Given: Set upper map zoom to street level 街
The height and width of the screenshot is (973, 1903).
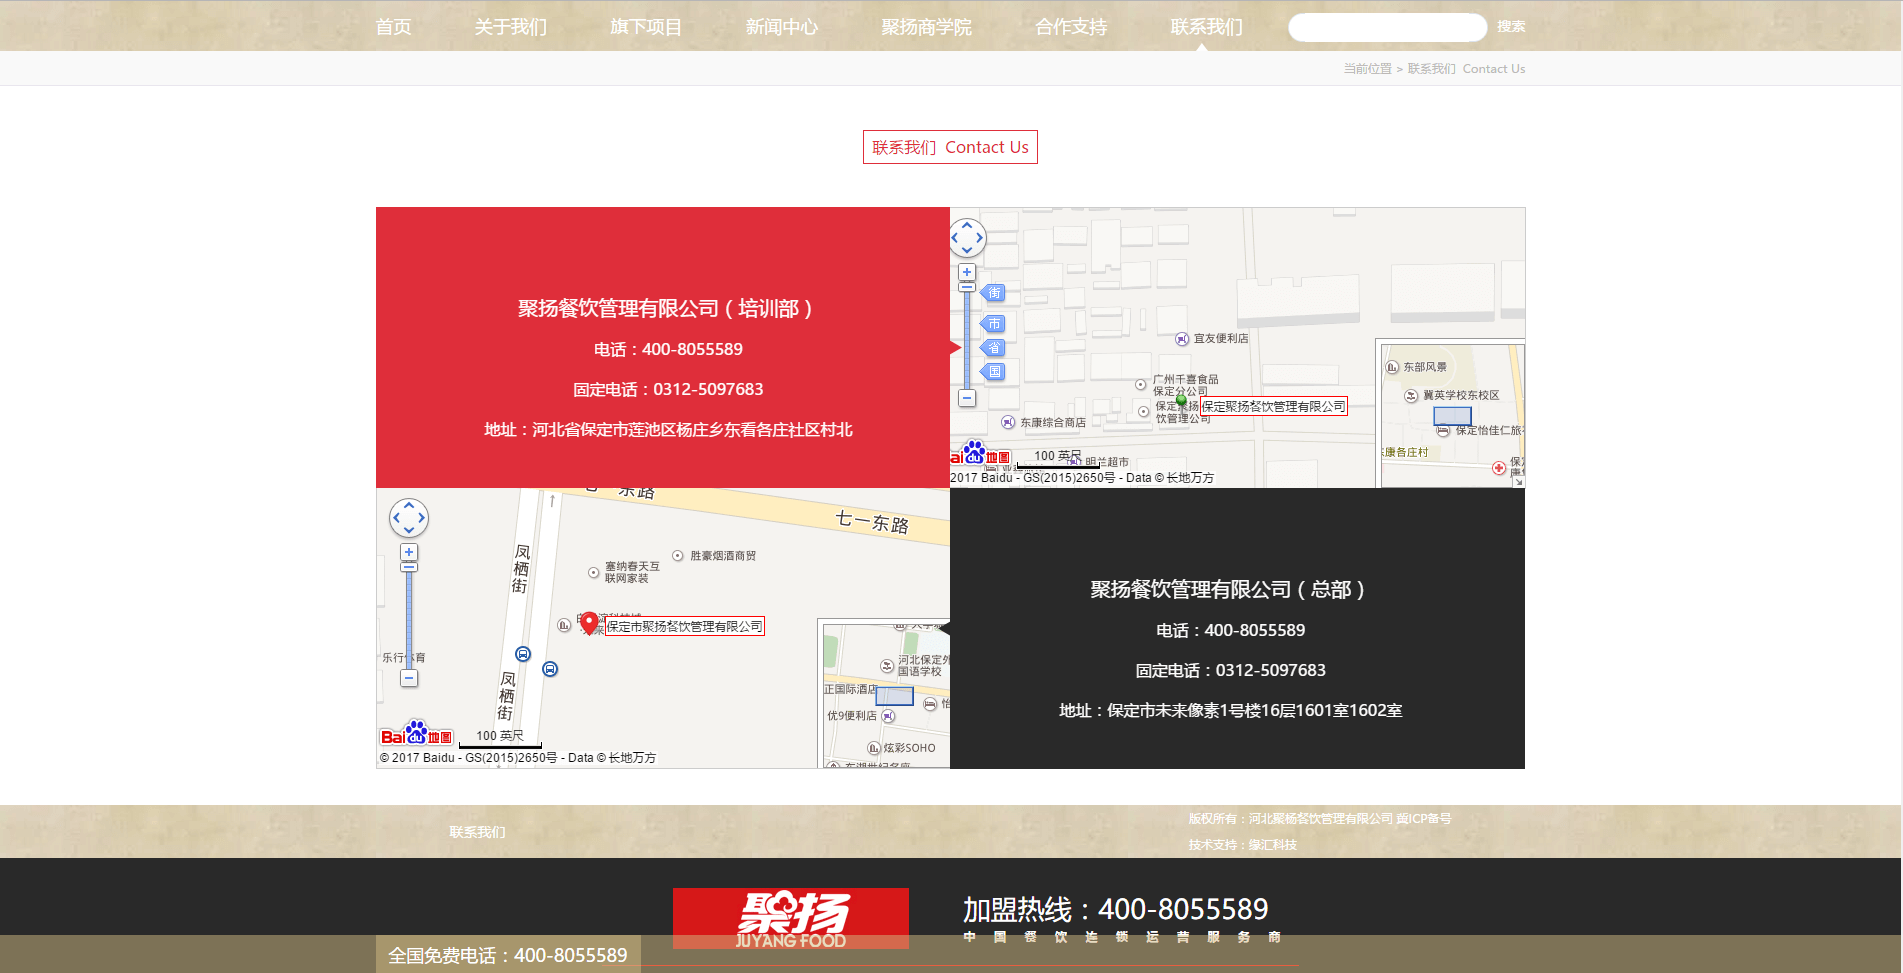Looking at the screenshot, I should 993,293.
